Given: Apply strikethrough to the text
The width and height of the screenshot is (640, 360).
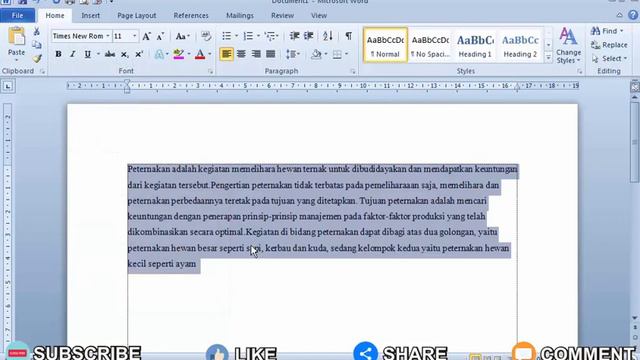Looking at the screenshot, I should 109,54.
